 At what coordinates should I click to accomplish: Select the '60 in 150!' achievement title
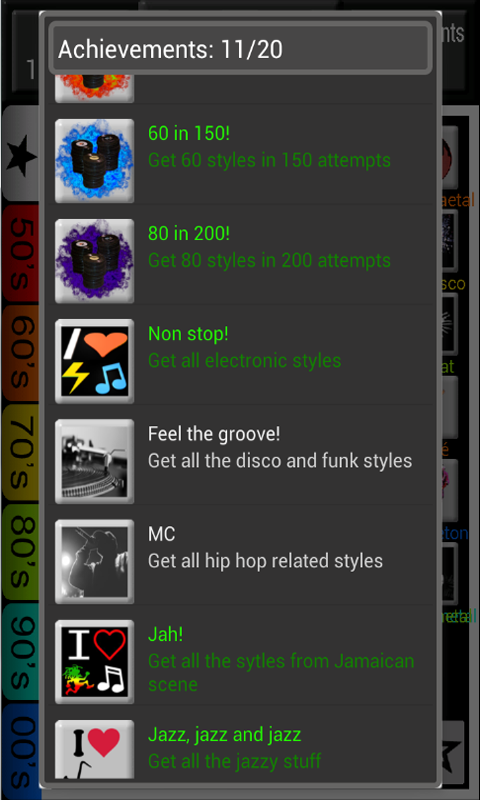[x=189, y=134]
